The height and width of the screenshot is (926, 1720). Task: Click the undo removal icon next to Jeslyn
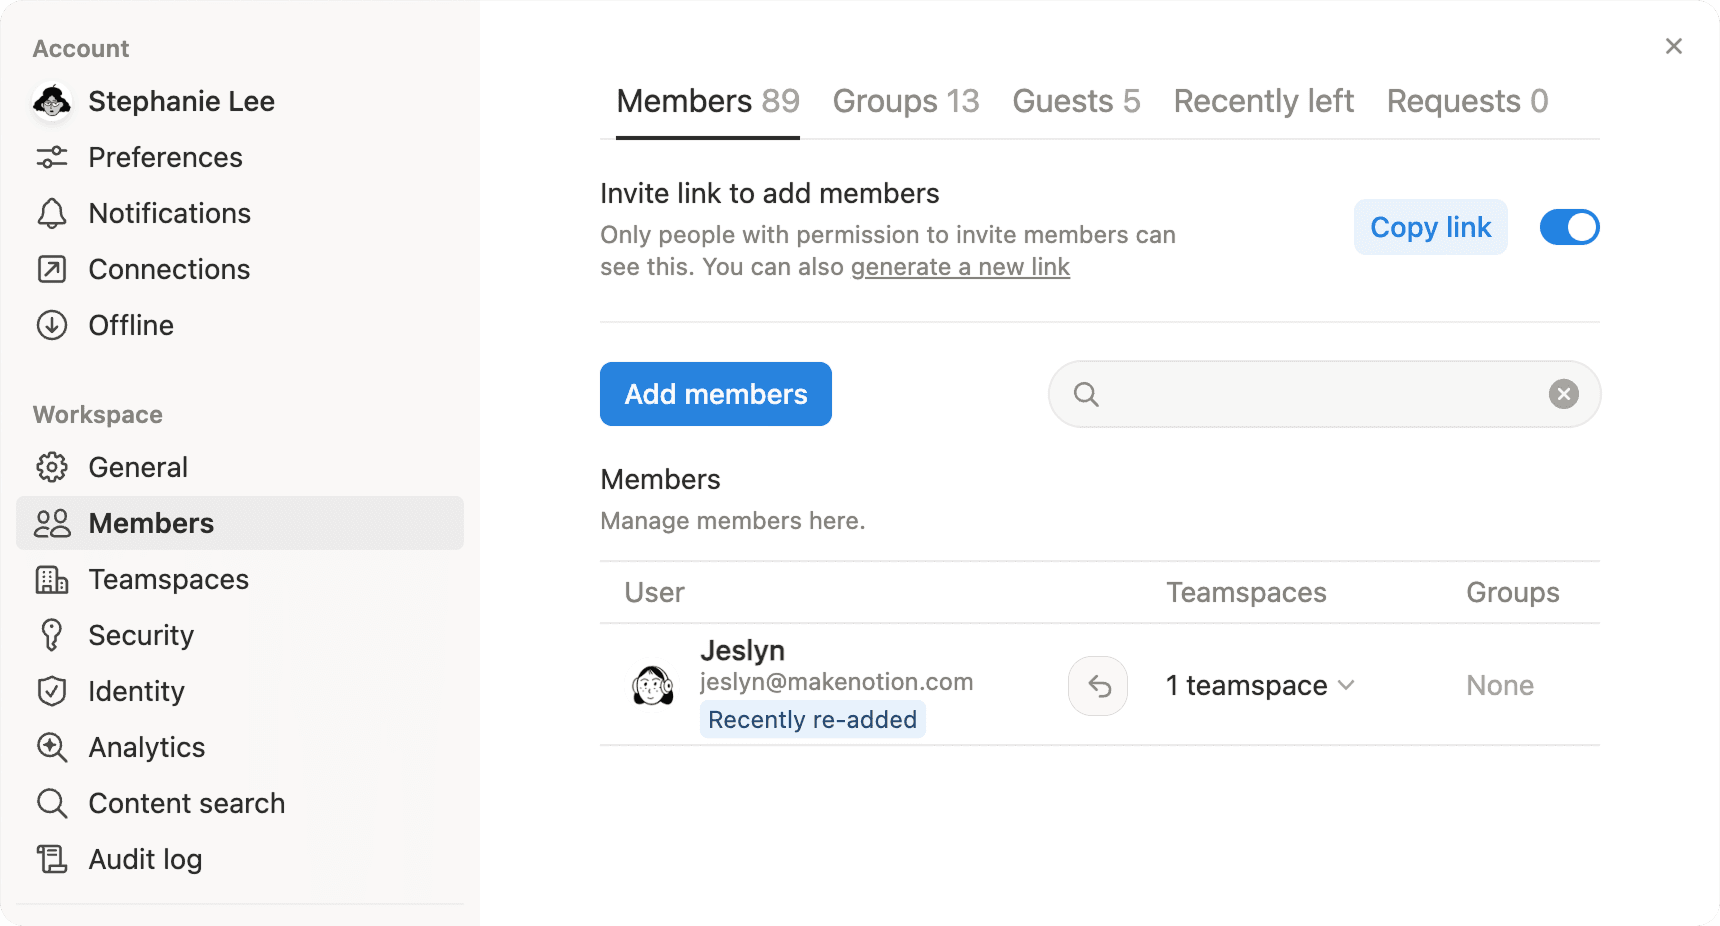coord(1097,686)
